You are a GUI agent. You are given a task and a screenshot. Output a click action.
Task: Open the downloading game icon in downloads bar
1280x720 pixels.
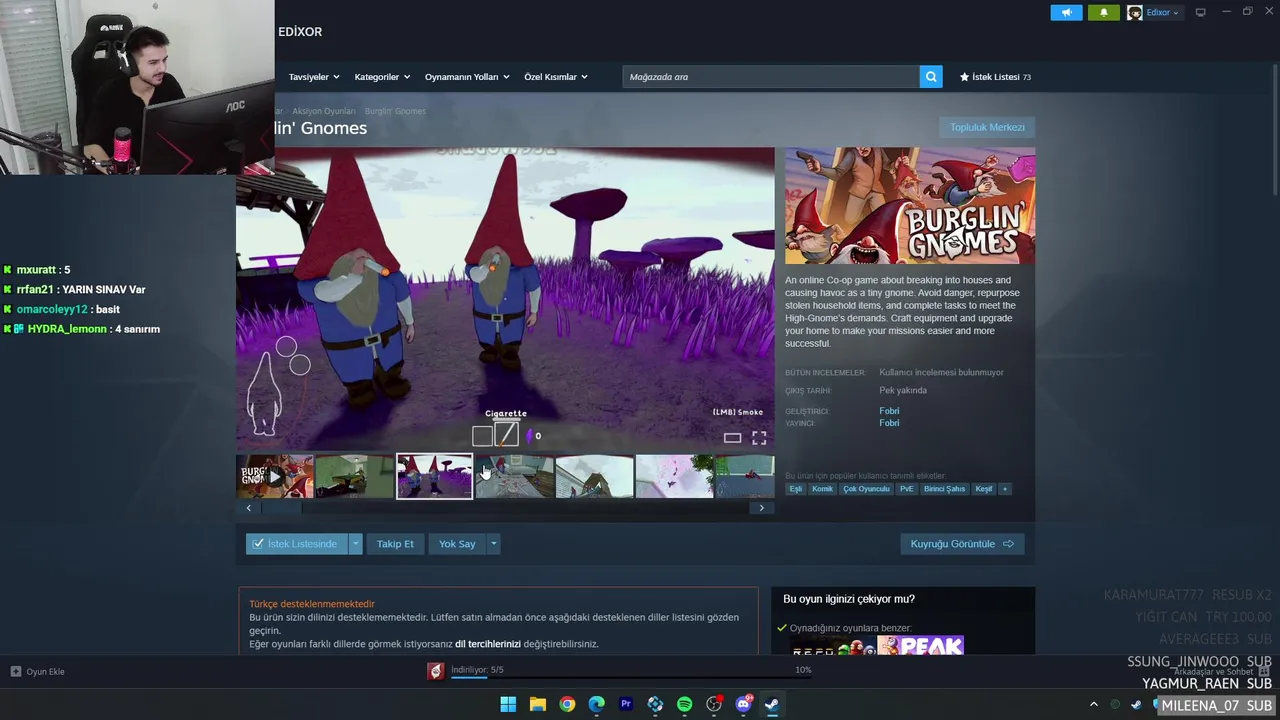coord(435,671)
